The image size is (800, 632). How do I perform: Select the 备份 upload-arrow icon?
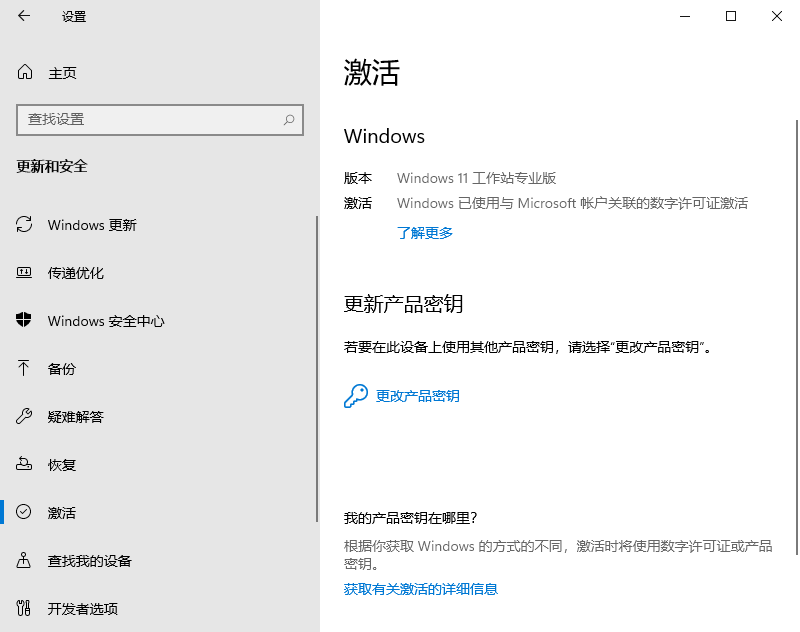click(24, 369)
